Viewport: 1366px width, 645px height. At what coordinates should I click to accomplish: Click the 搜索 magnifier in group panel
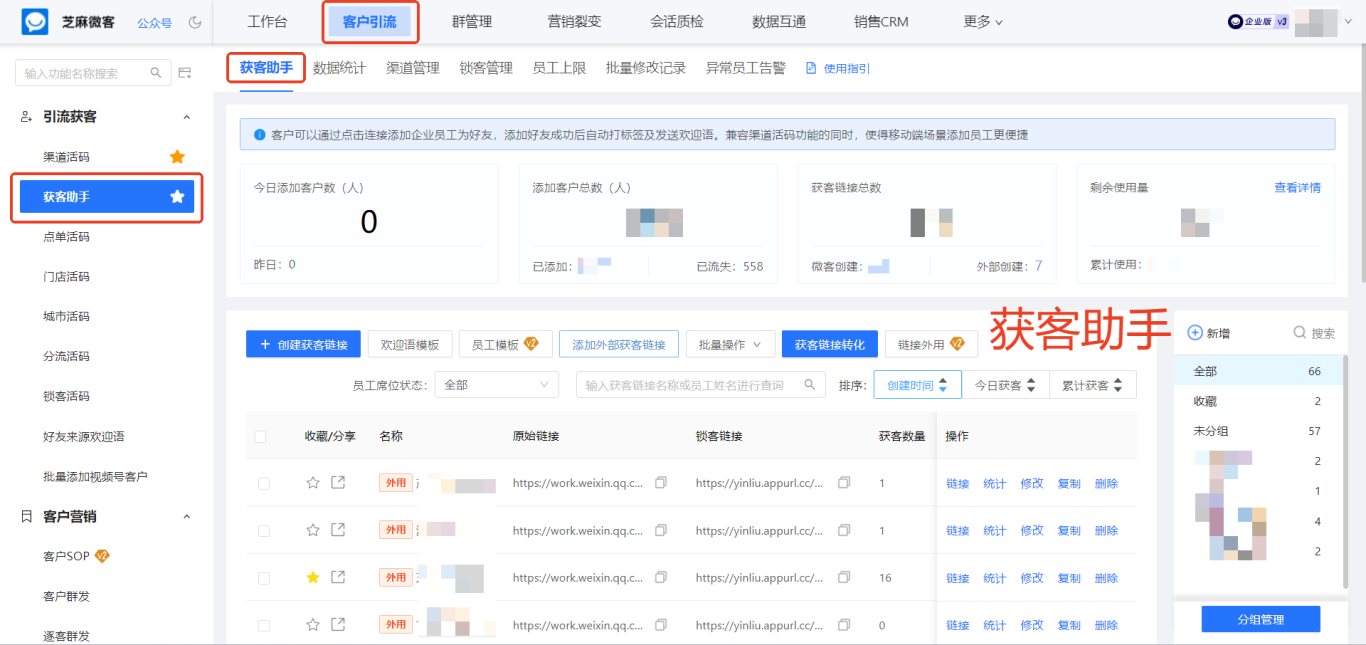click(x=1299, y=333)
